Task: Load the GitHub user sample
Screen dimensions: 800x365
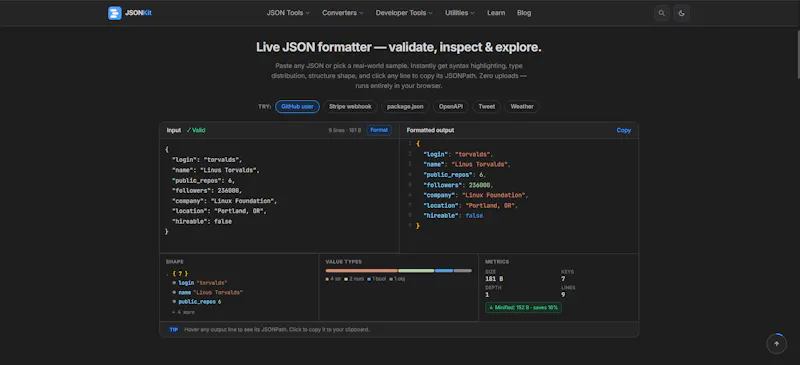Action: pyautogui.click(x=297, y=107)
